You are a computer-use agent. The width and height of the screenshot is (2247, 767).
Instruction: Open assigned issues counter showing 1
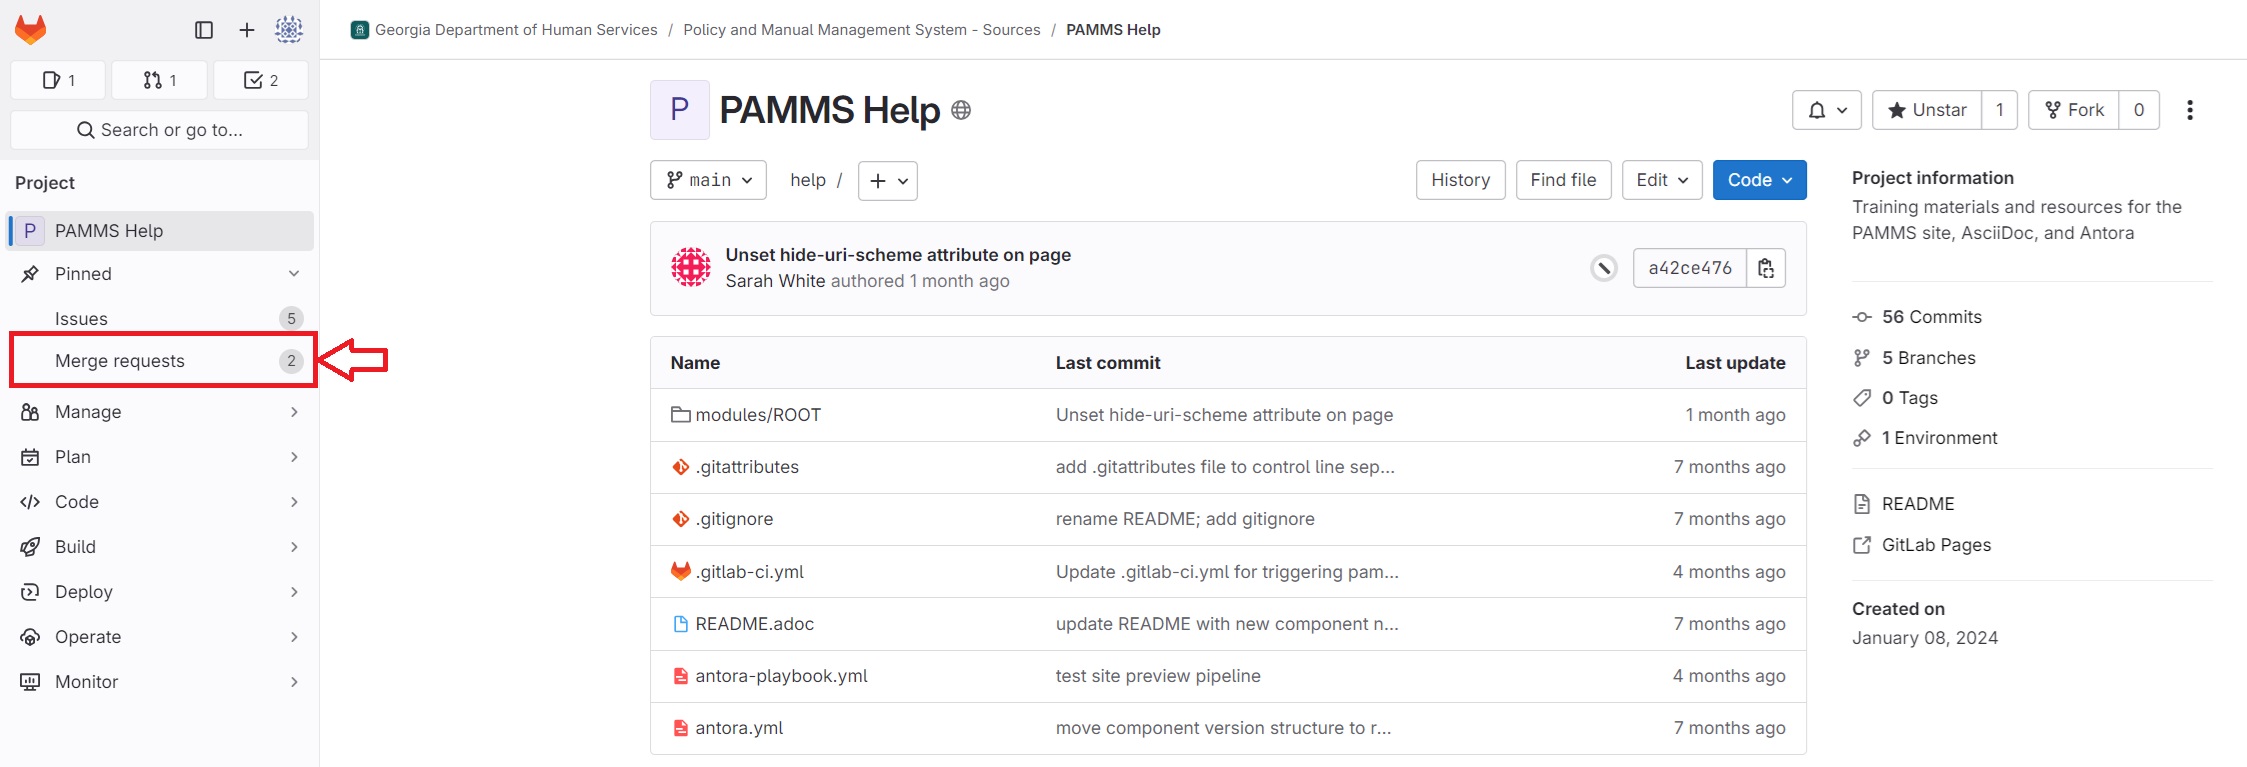tap(59, 80)
